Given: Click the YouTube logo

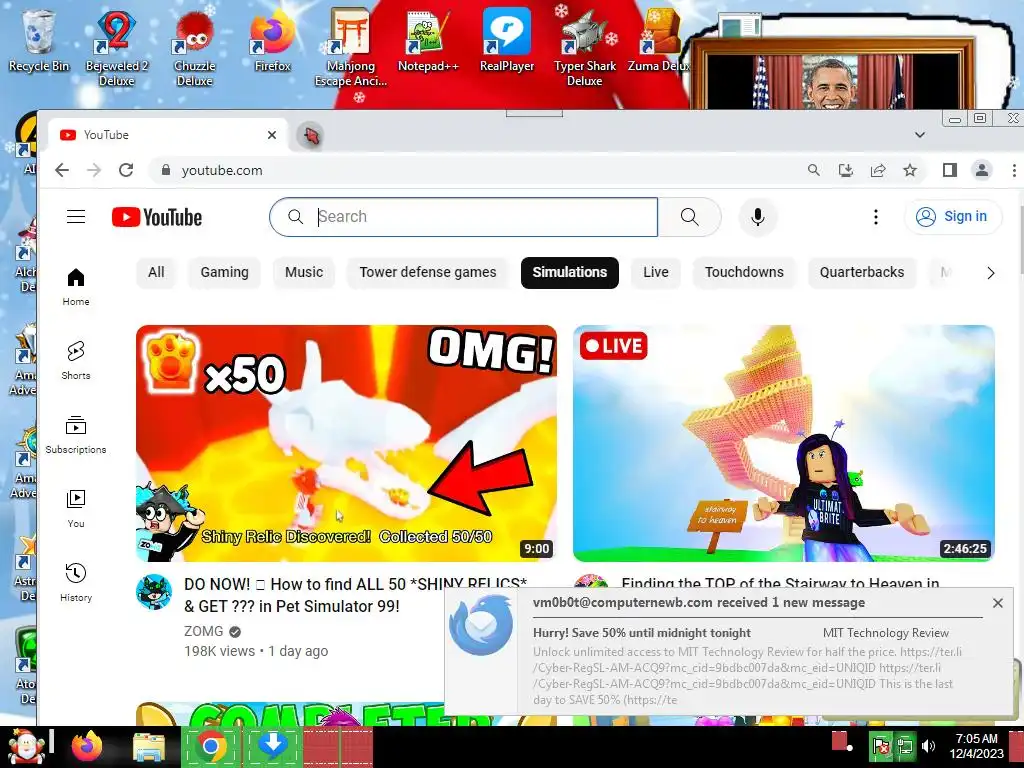Looking at the screenshot, I should pos(157,217).
